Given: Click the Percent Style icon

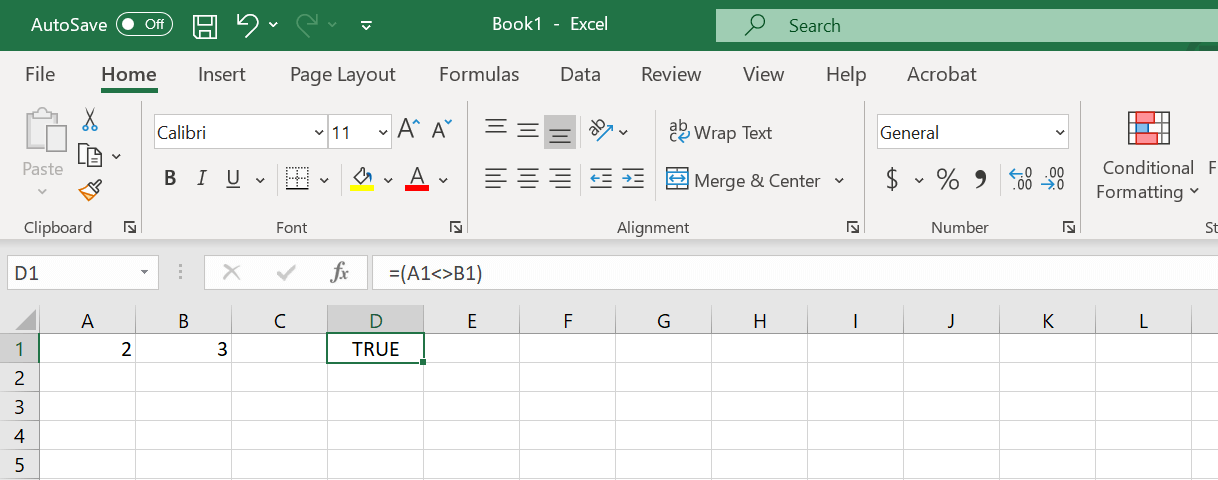Looking at the screenshot, I should click(x=947, y=180).
